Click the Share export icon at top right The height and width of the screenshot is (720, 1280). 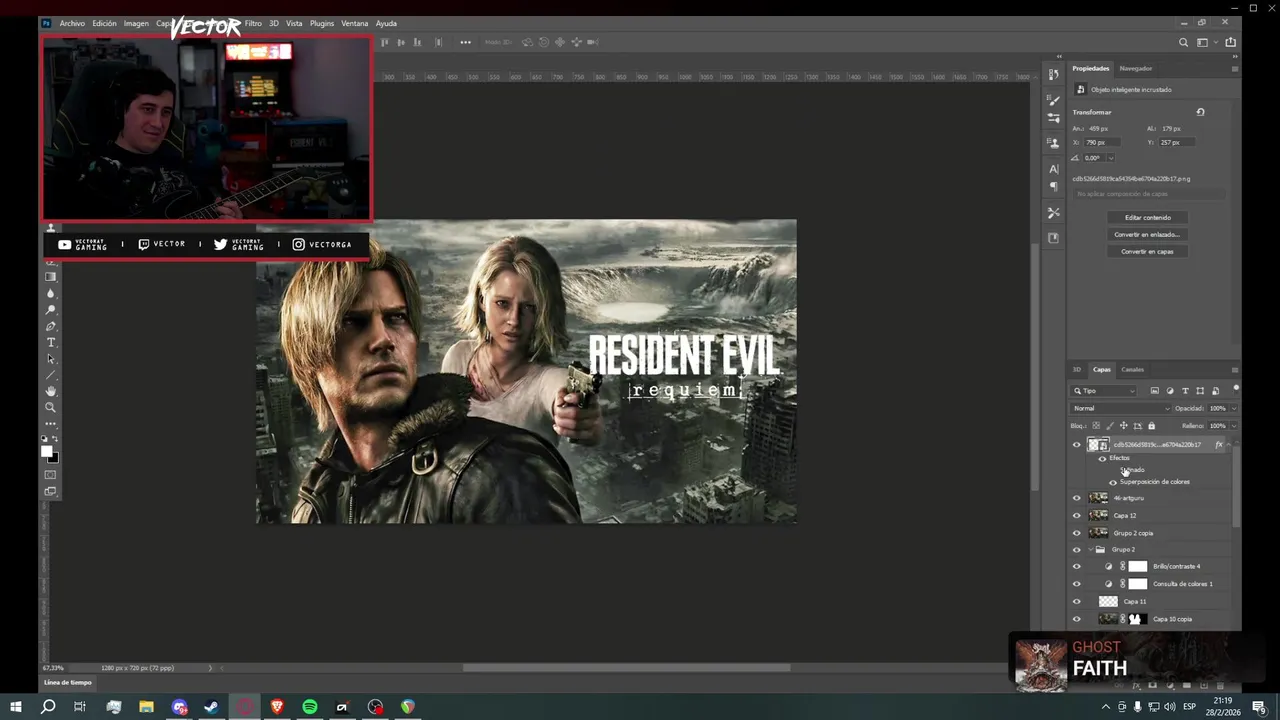click(1231, 42)
